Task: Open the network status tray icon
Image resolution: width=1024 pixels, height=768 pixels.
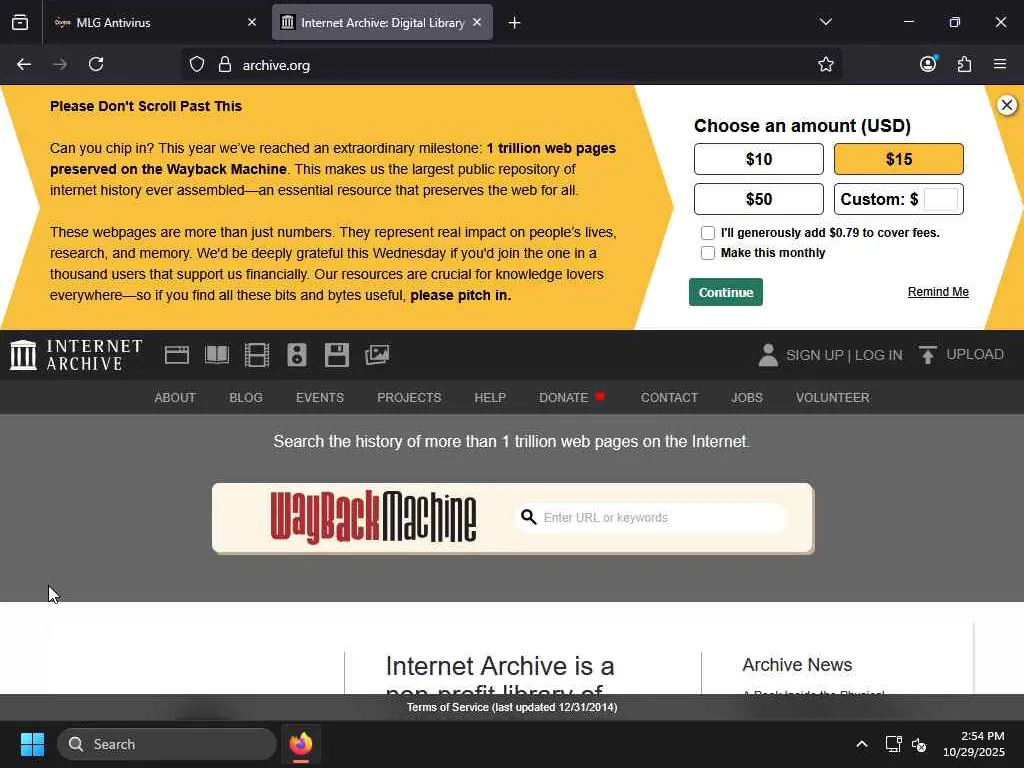Action: [893, 744]
